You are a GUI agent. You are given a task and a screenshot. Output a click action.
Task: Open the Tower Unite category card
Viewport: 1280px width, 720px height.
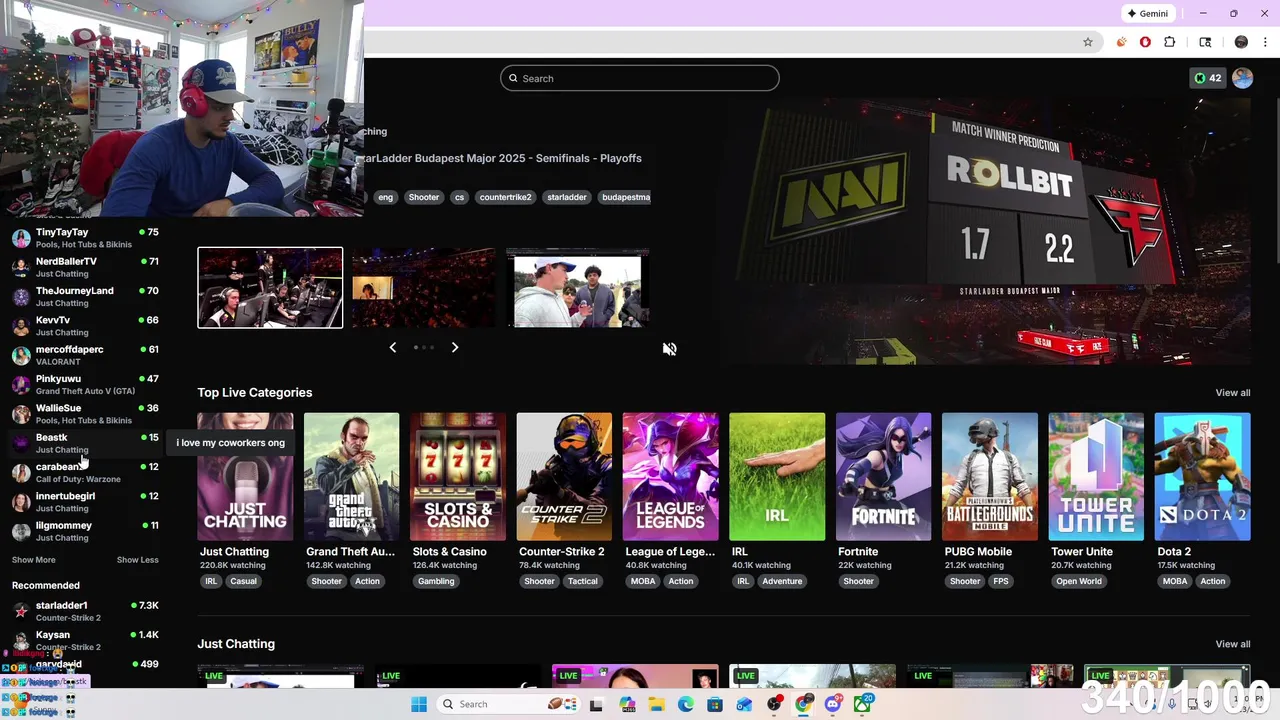coord(1096,477)
